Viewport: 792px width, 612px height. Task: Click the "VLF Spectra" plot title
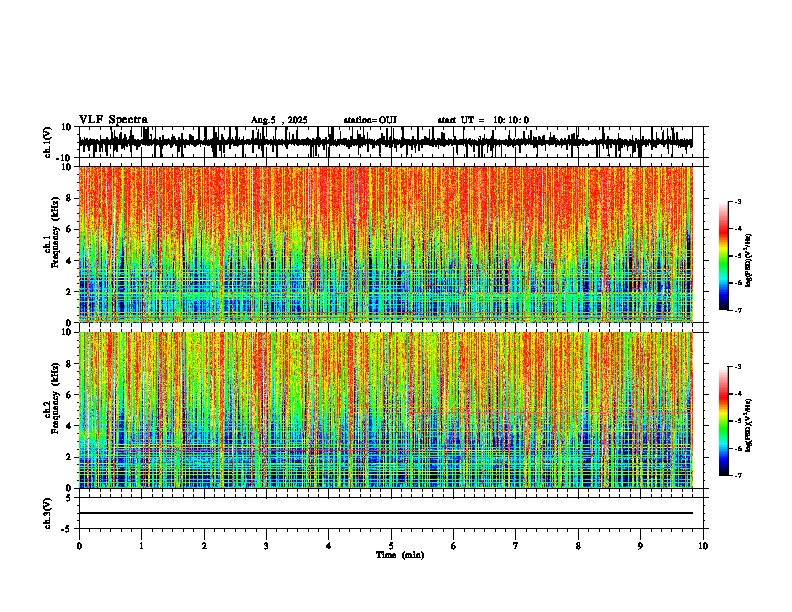coord(113,120)
